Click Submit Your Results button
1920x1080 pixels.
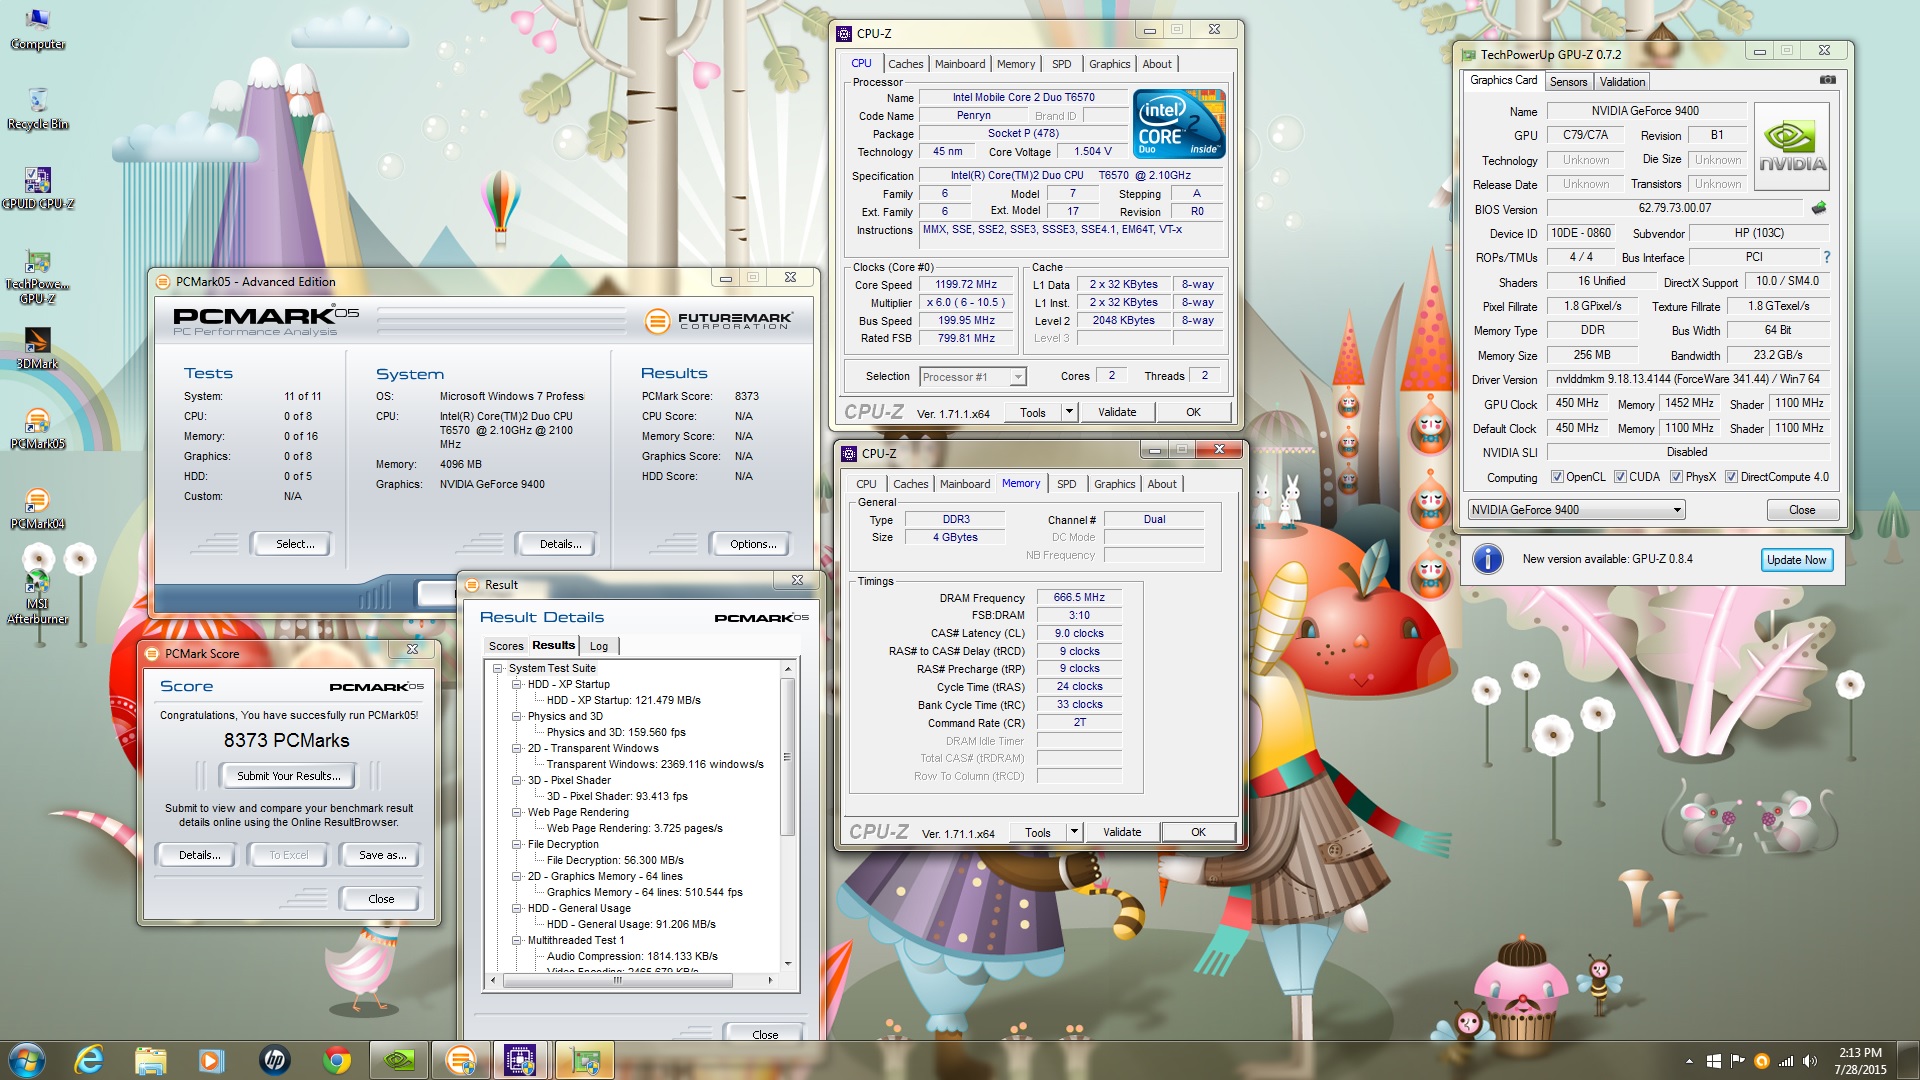[x=288, y=776]
